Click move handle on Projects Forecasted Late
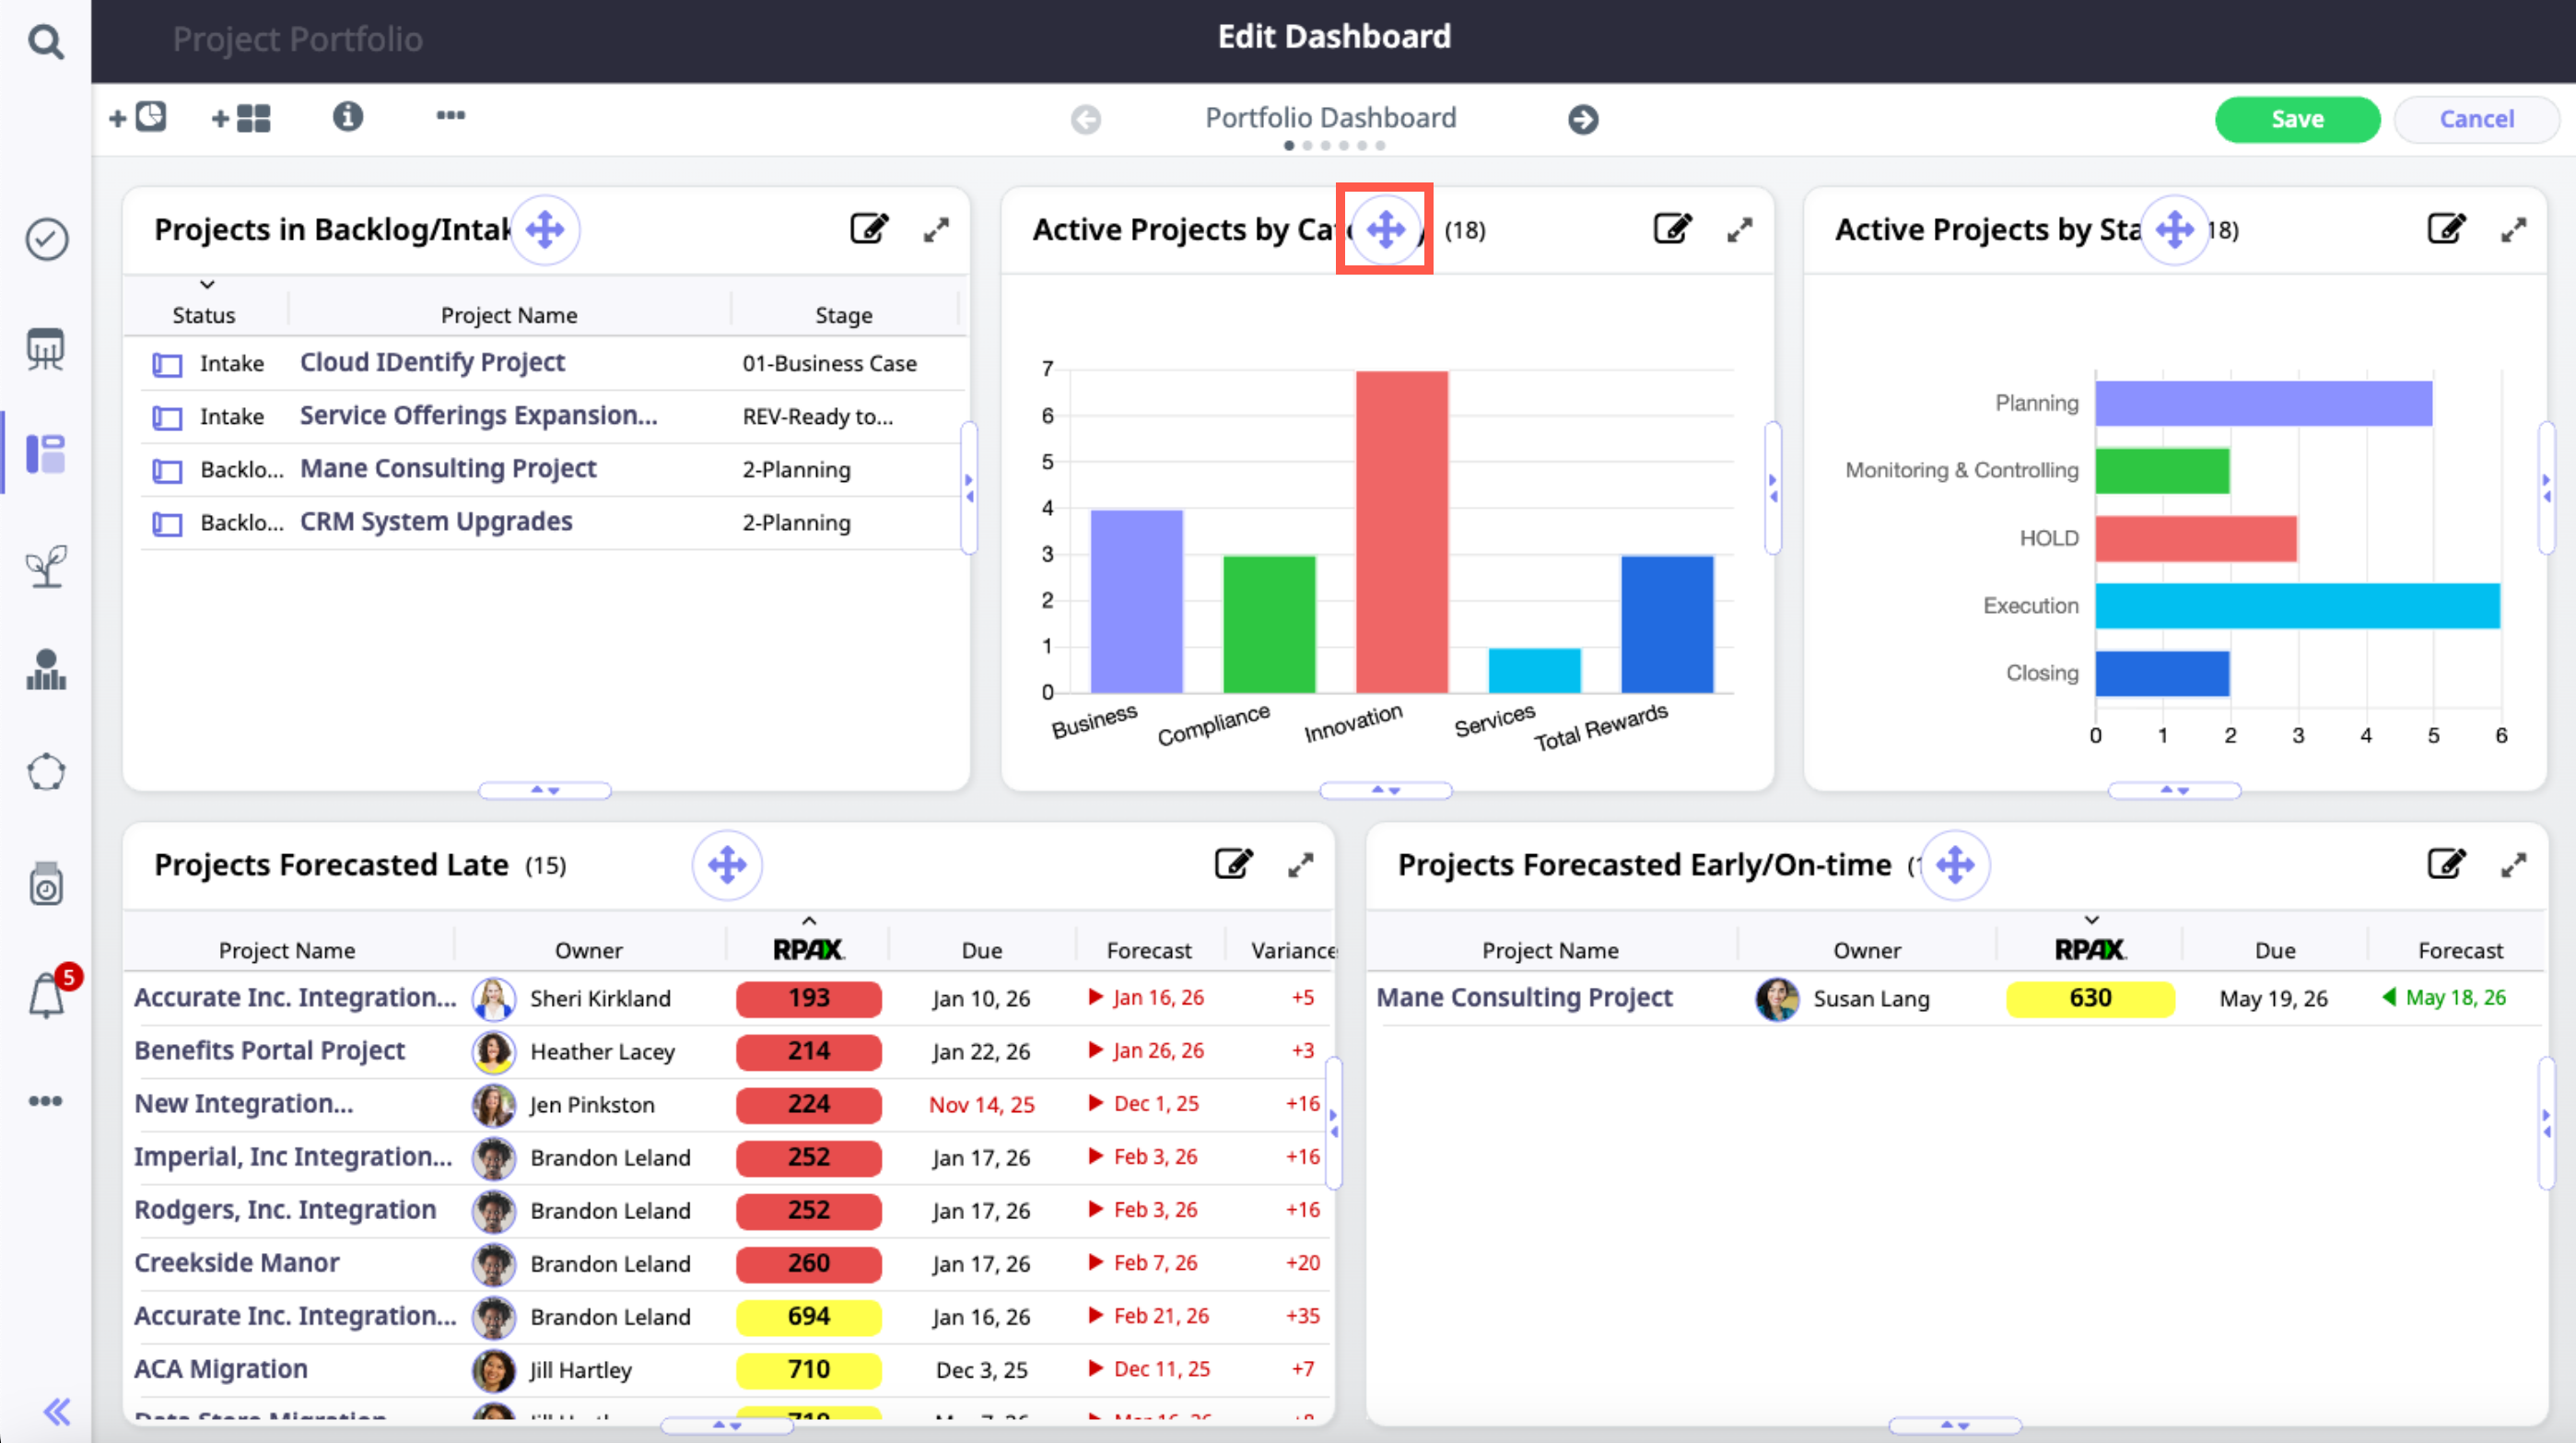The height and width of the screenshot is (1443, 2576). pyautogui.click(x=727, y=865)
